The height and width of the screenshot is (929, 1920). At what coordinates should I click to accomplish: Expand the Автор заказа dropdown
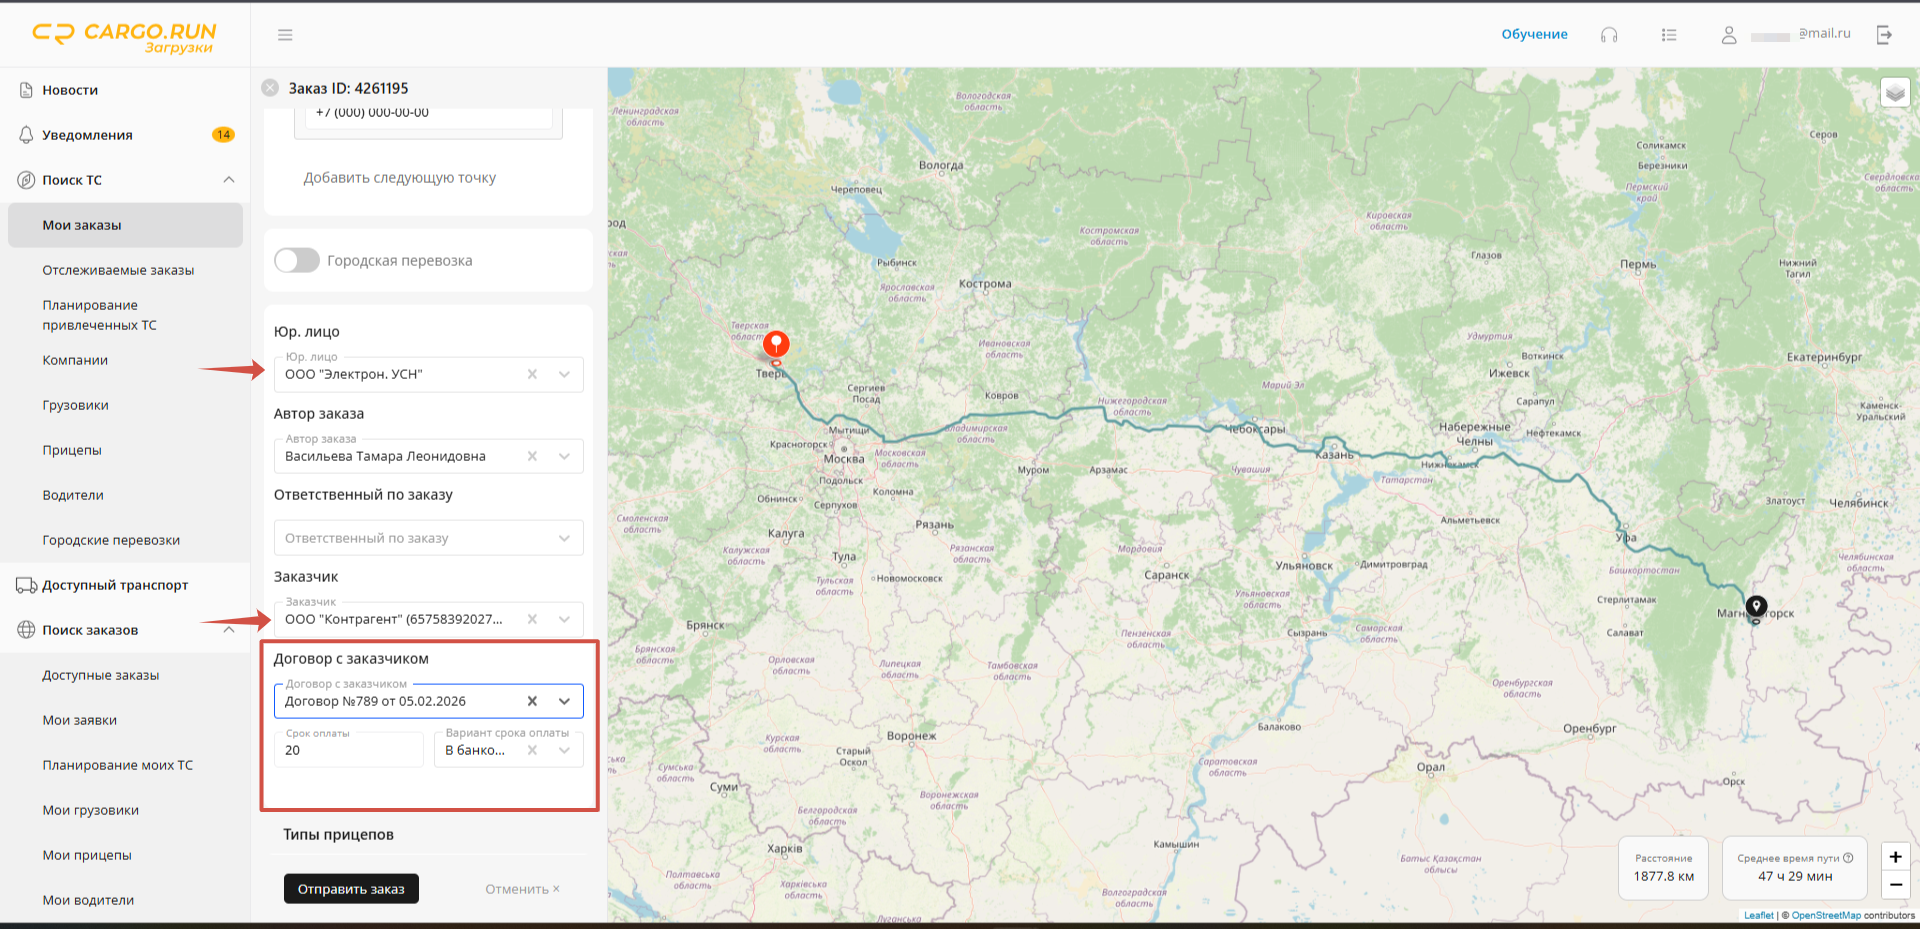[x=564, y=456]
